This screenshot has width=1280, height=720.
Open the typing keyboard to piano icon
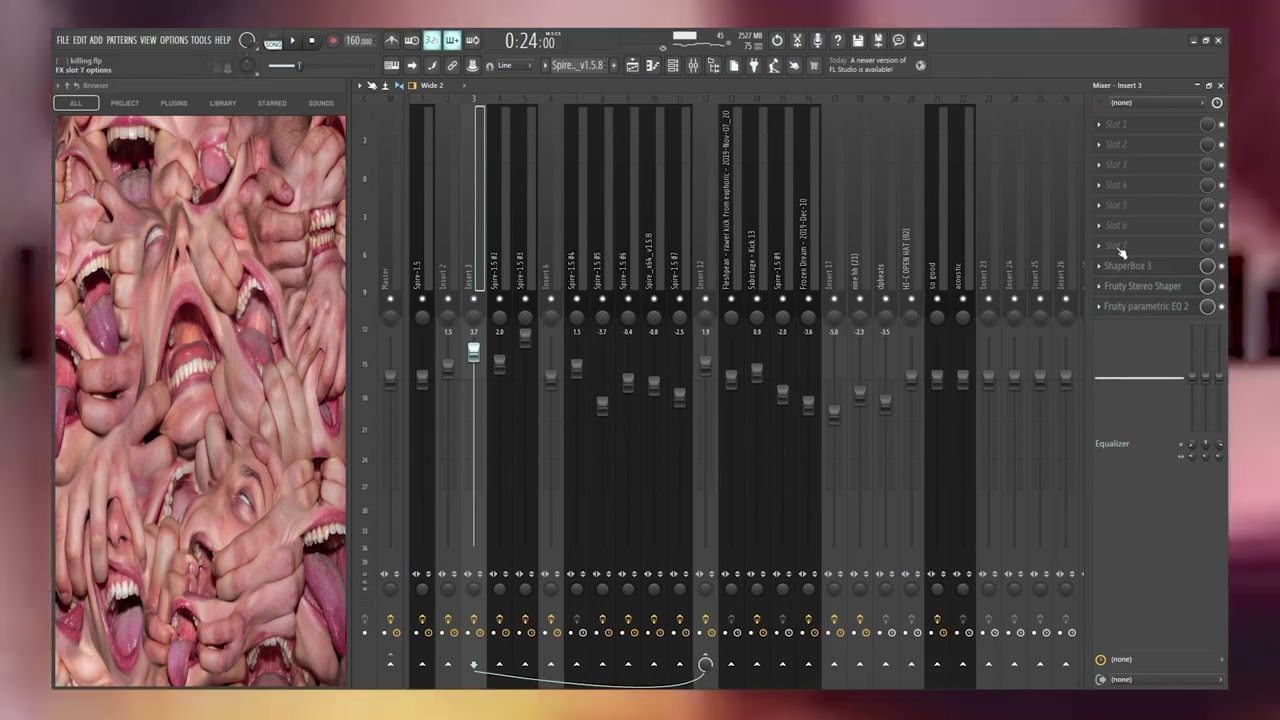click(392, 65)
